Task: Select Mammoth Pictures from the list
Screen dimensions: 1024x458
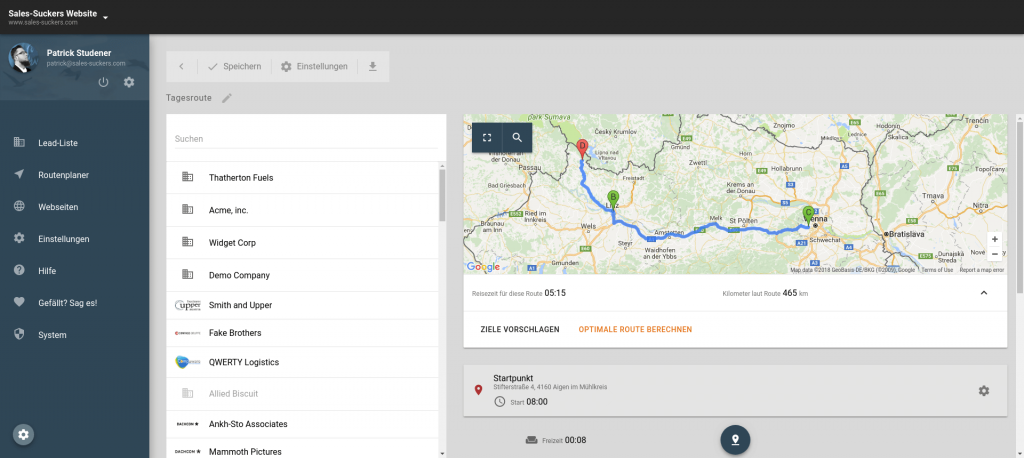Action: click(303, 449)
